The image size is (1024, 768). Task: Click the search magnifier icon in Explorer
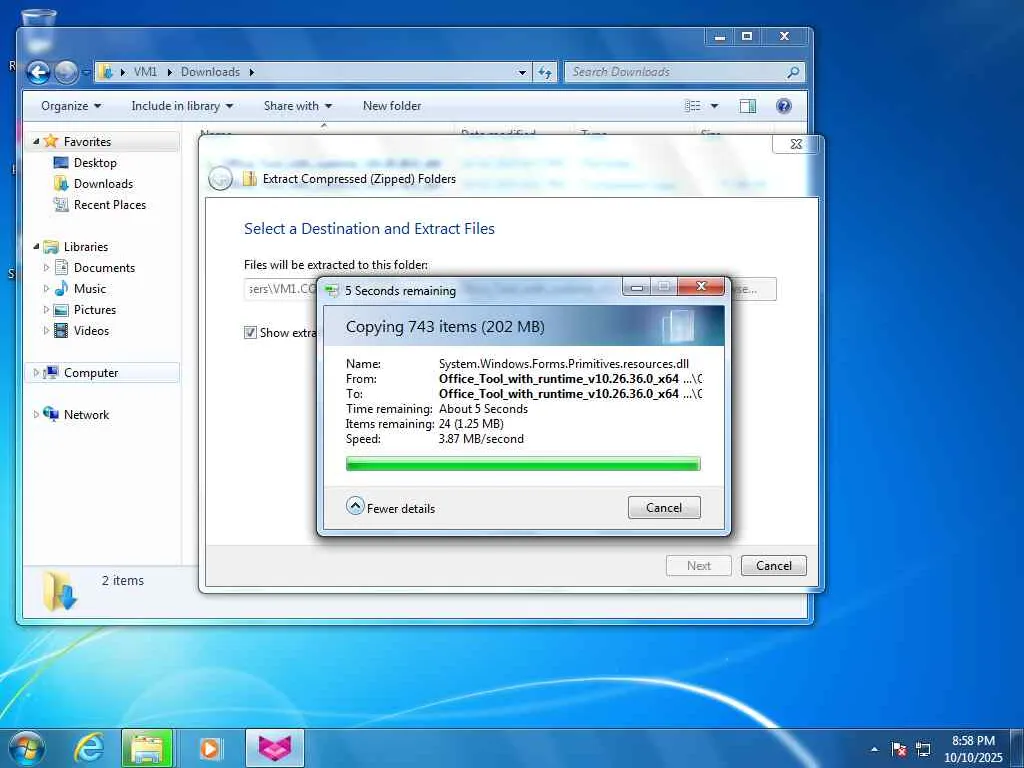pos(793,72)
